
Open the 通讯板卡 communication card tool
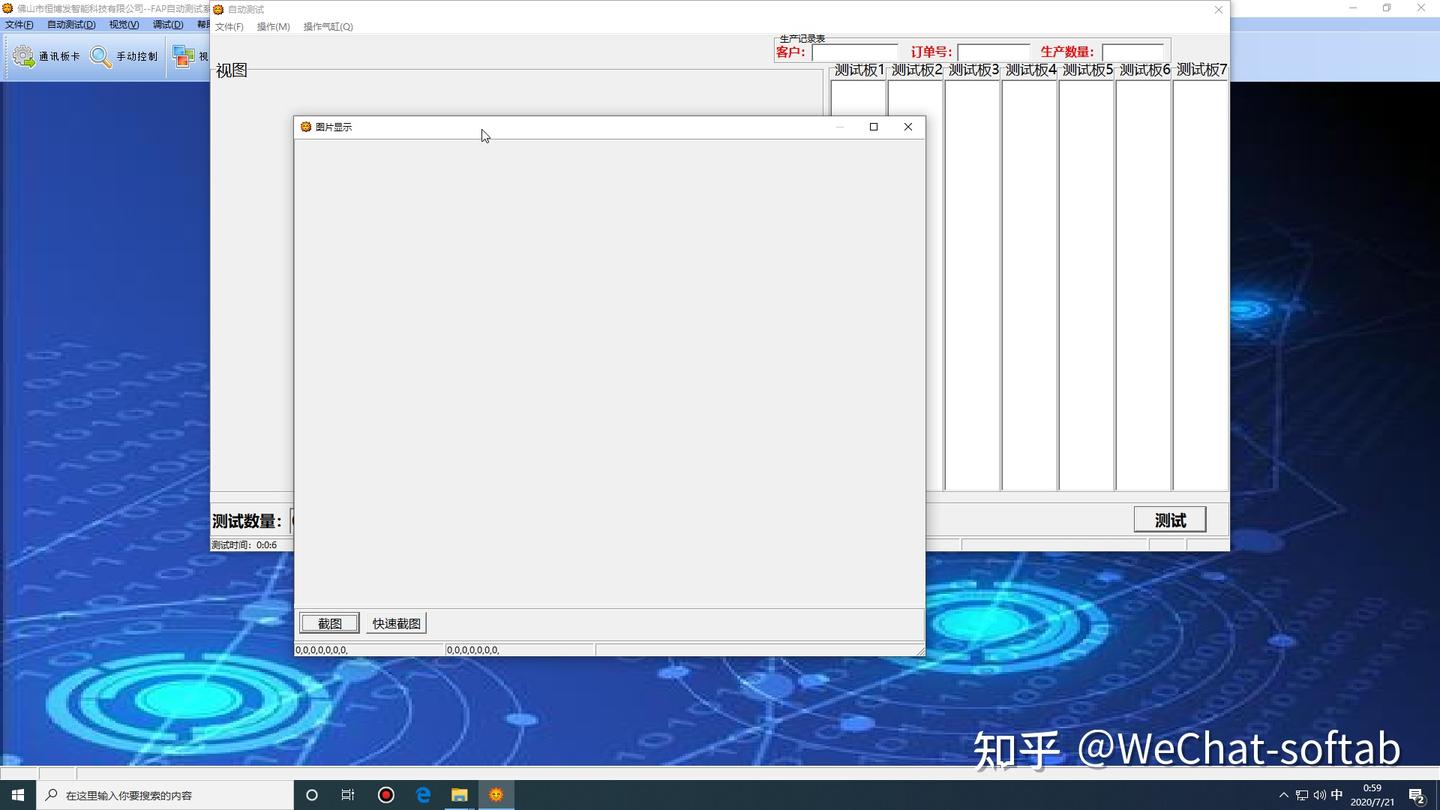pyautogui.click(x=46, y=57)
